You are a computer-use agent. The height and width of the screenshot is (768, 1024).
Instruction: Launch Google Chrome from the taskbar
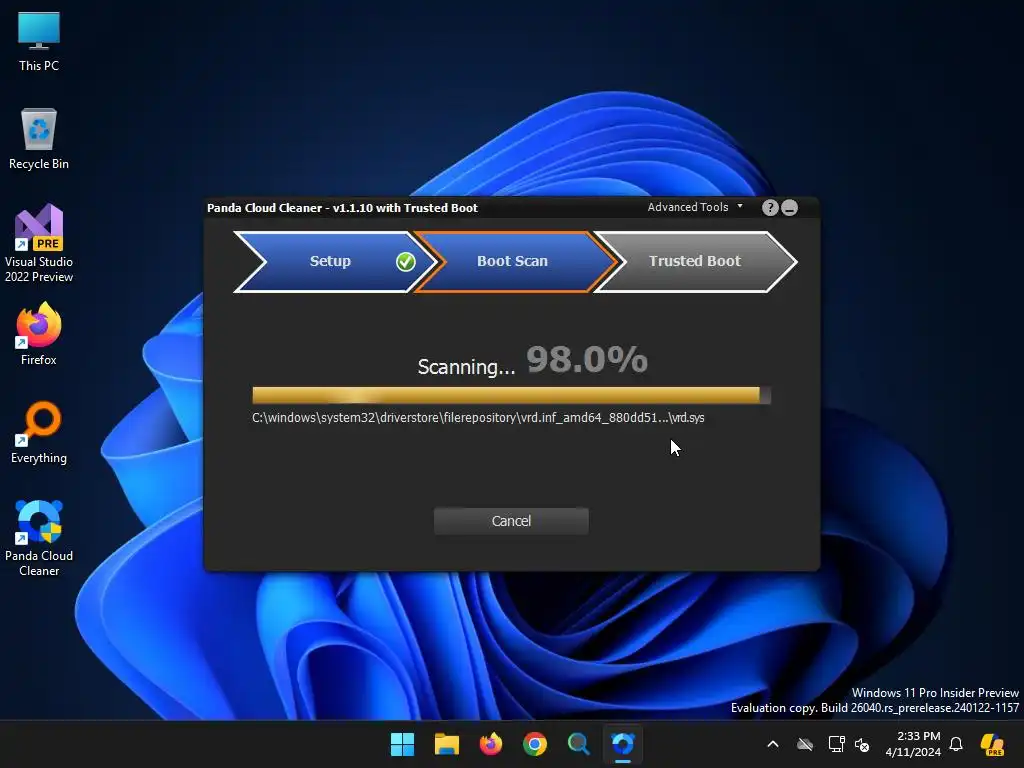[535, 744]
